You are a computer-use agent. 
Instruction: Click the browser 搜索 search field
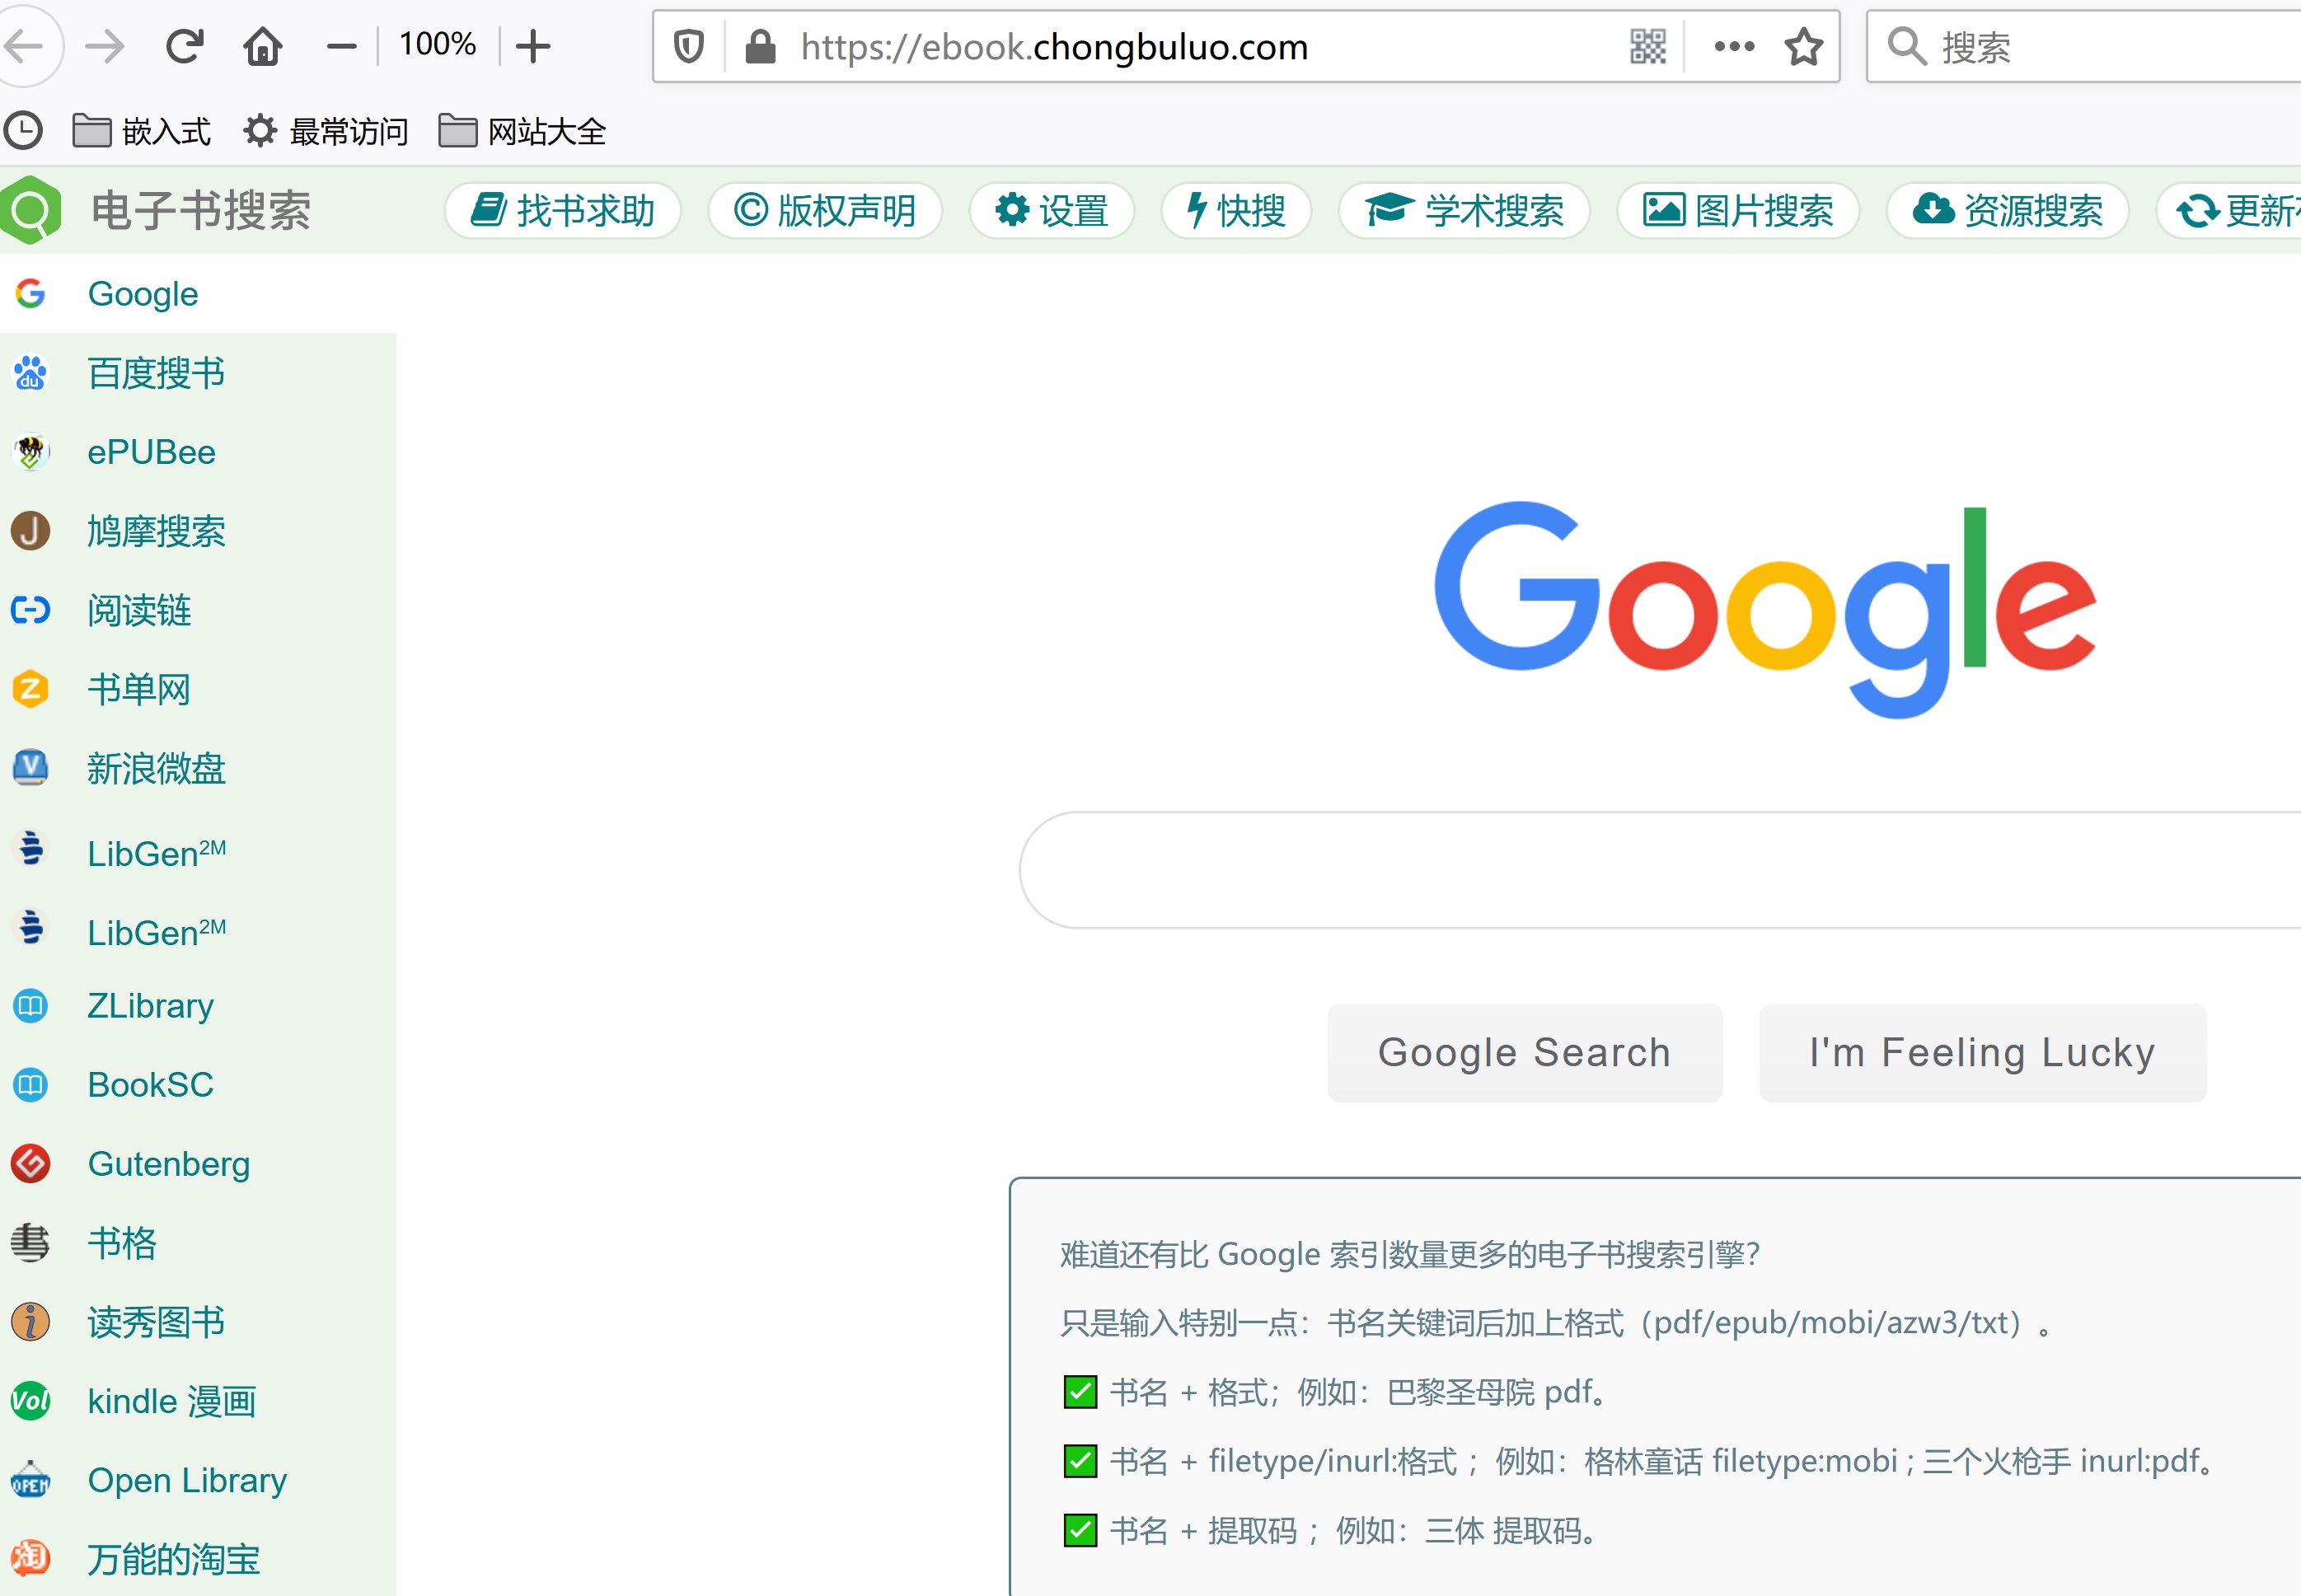[2084, 46]
